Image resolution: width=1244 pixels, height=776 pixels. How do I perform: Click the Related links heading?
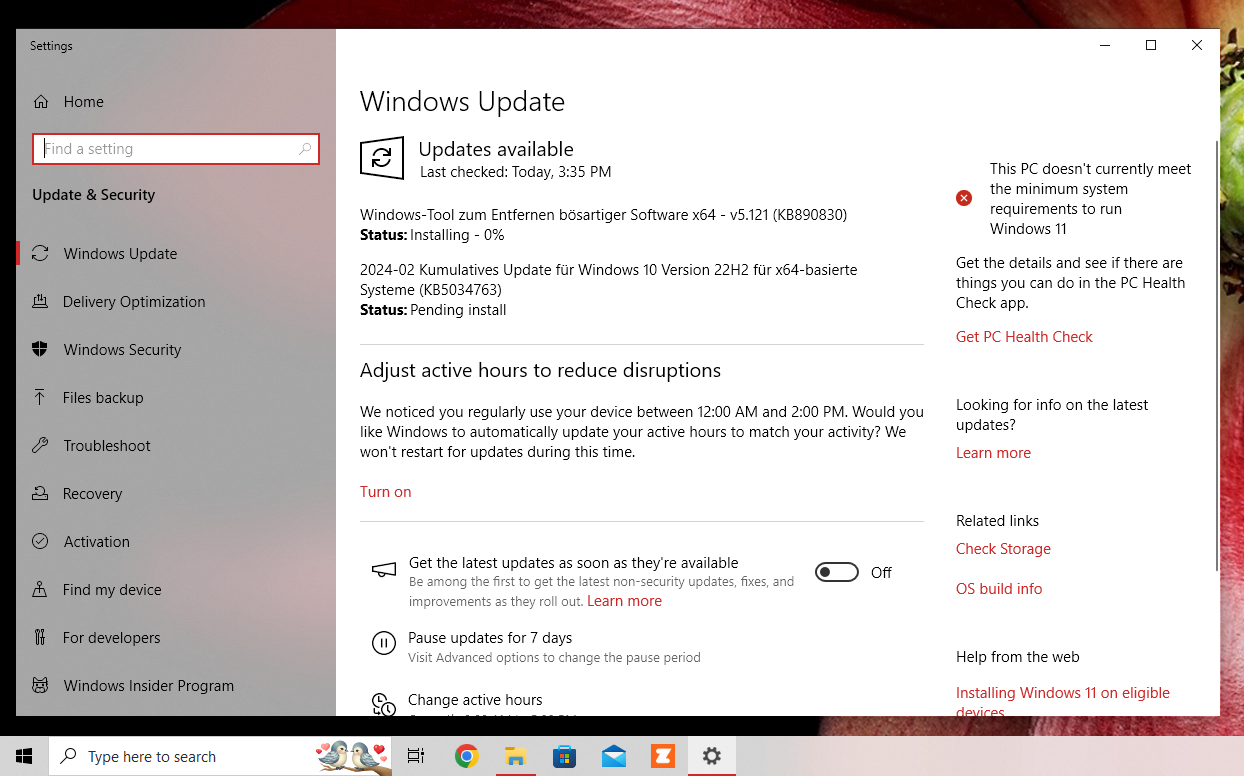click(997, 521)
